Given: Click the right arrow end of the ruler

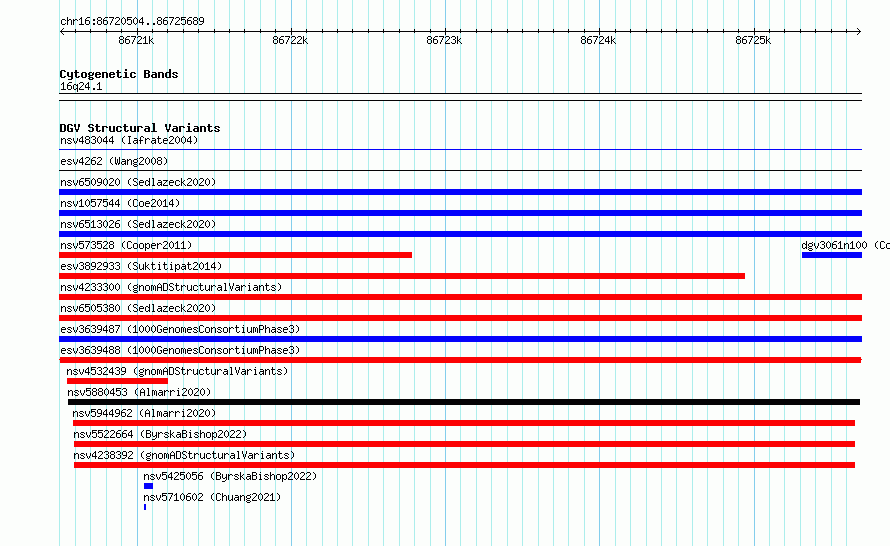Looking at the screenshot, I should click(x=858, y=31).
